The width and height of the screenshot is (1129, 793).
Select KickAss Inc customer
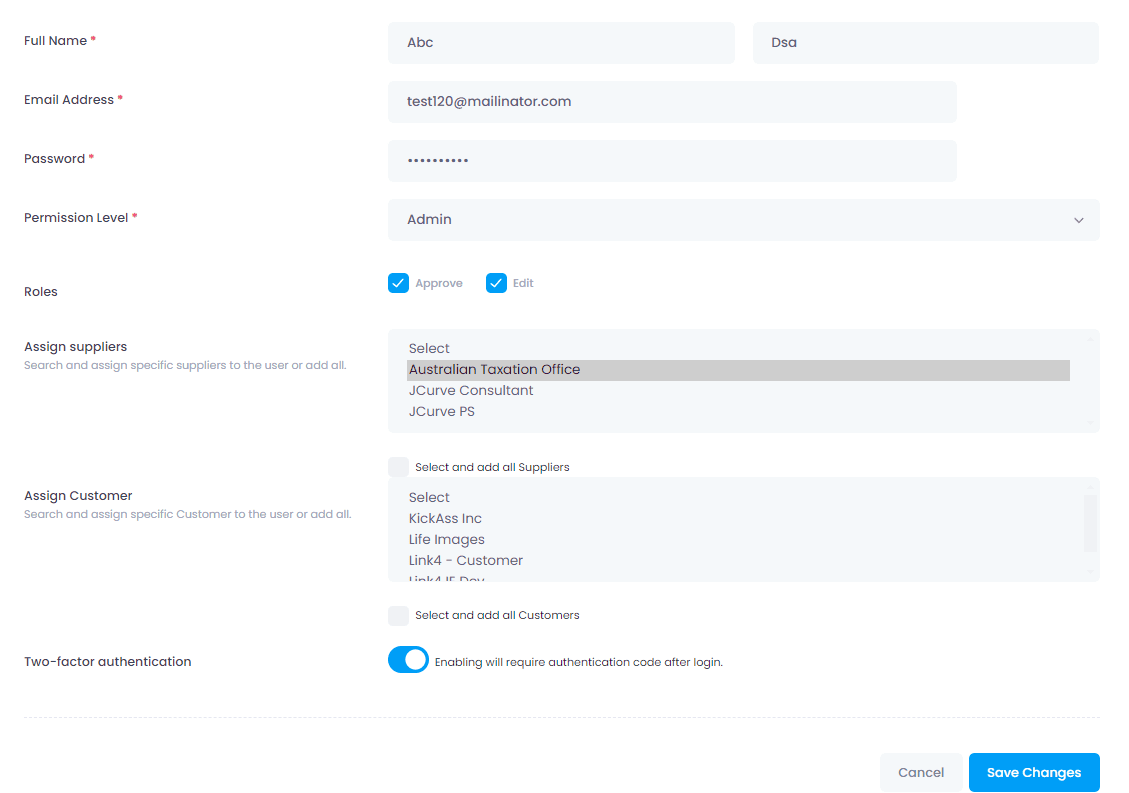point(445,518)
